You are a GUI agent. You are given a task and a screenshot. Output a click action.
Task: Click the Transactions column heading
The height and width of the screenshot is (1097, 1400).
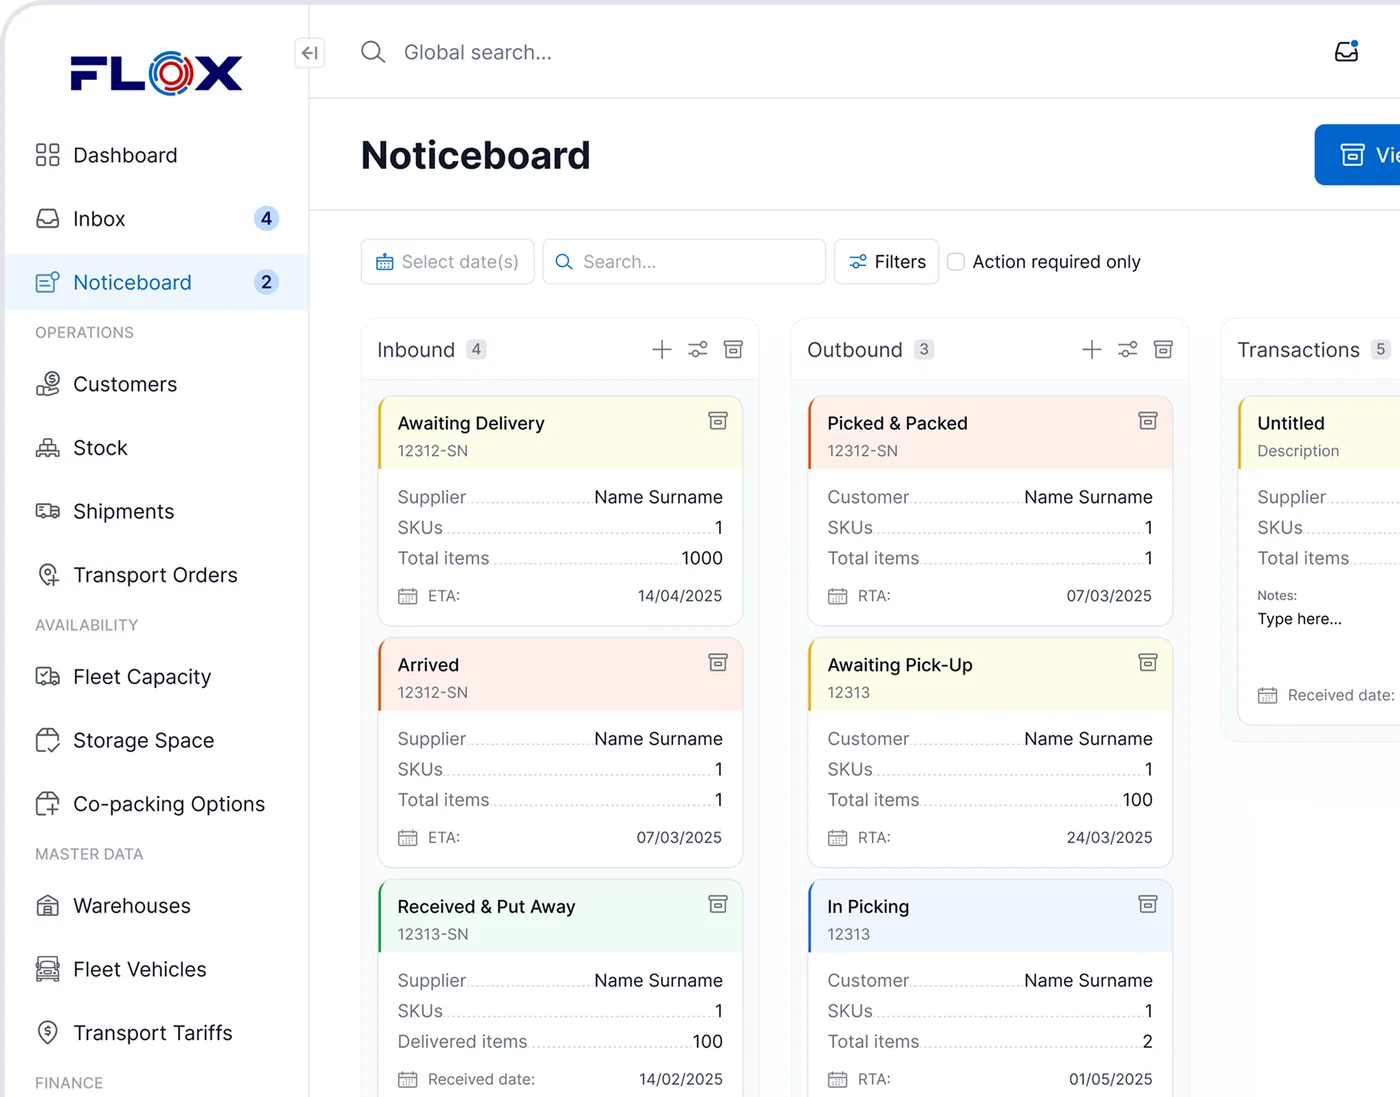[x=1298, y=350]
